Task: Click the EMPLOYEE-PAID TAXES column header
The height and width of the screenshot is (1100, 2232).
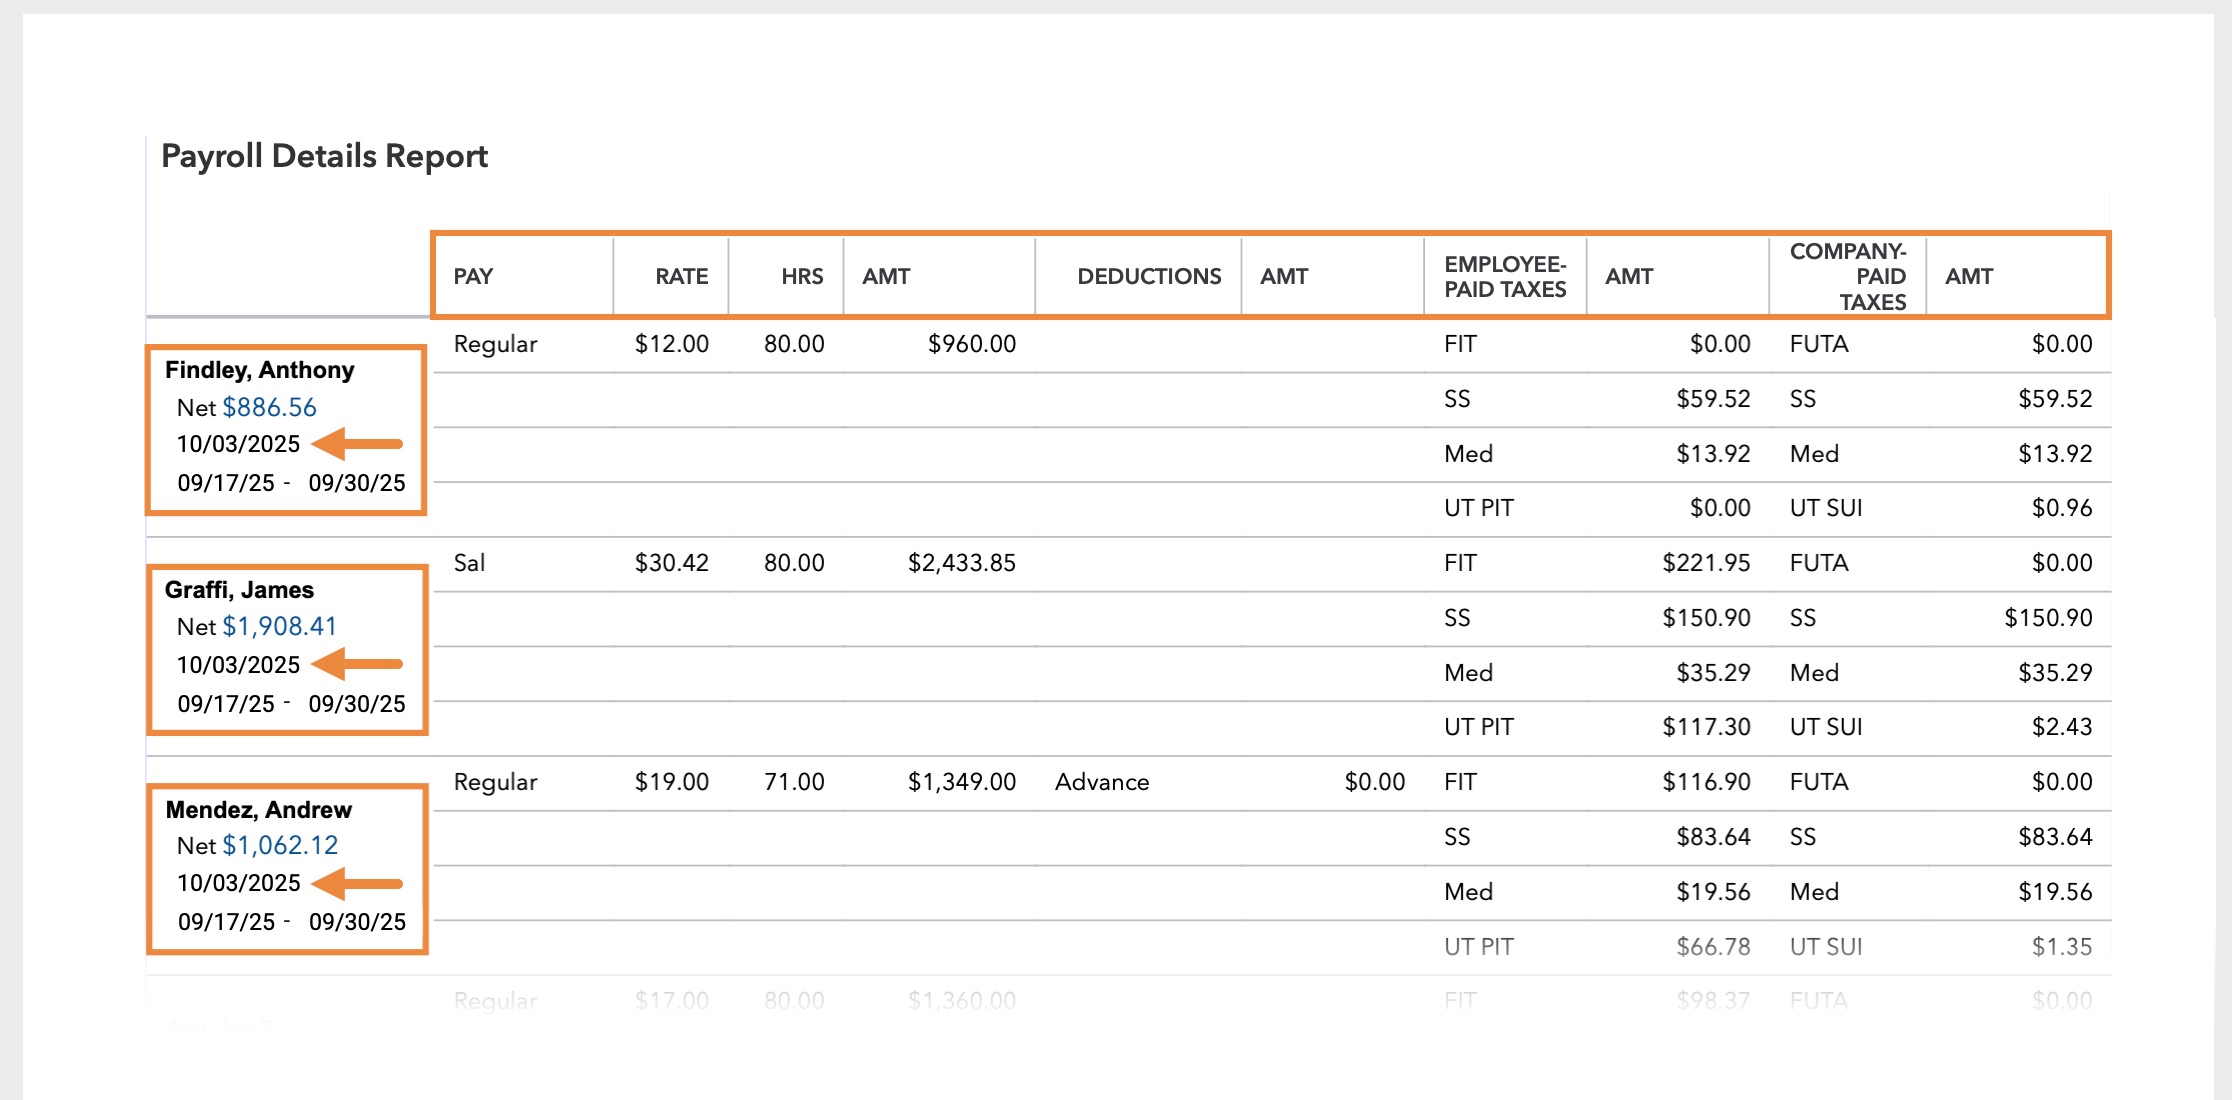Action: click(x=1504, y=277)
